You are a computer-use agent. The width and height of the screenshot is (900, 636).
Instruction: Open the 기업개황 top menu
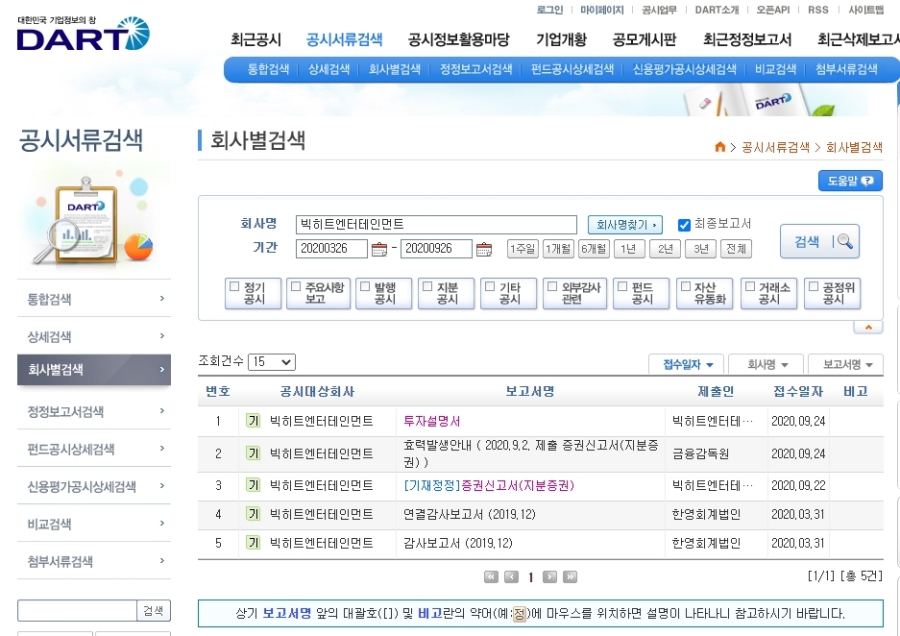click(561, 40)
